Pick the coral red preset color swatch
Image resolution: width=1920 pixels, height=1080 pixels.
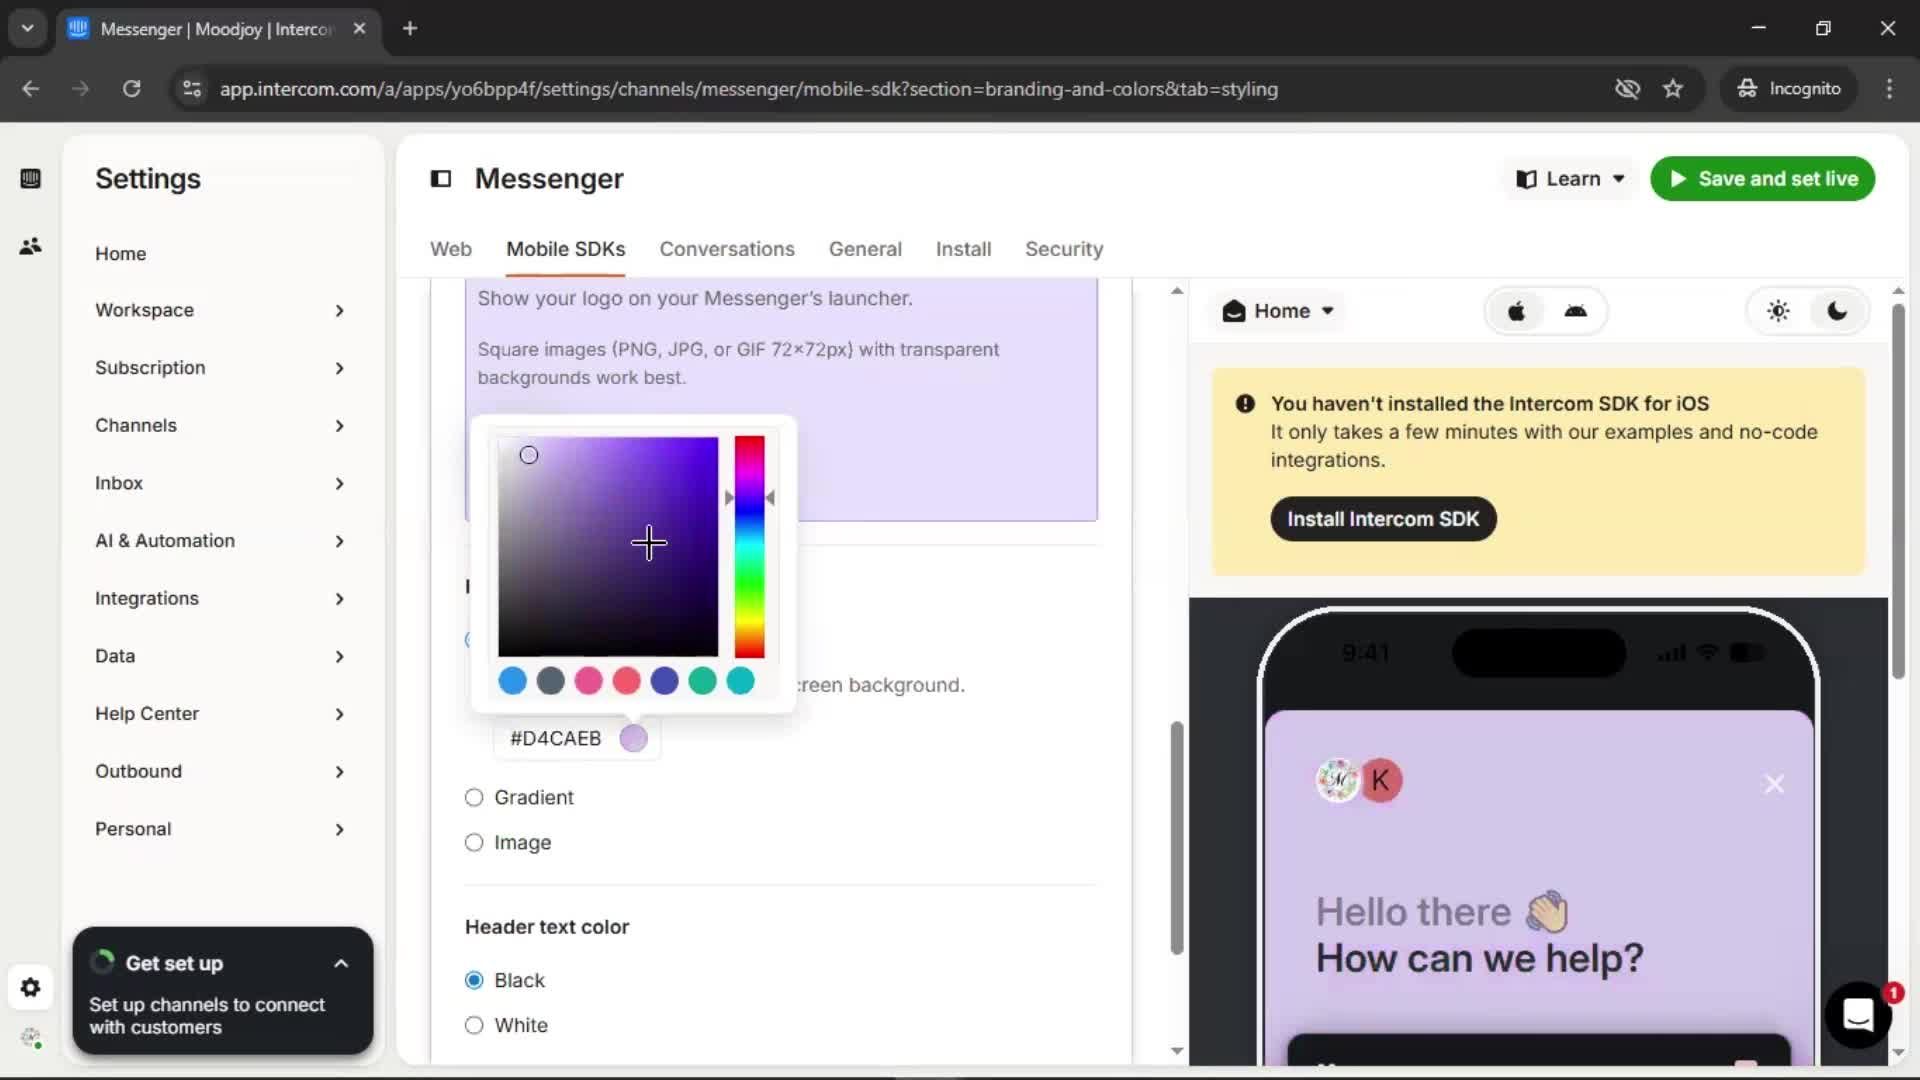pyautogui.click(x=626, y=681)
